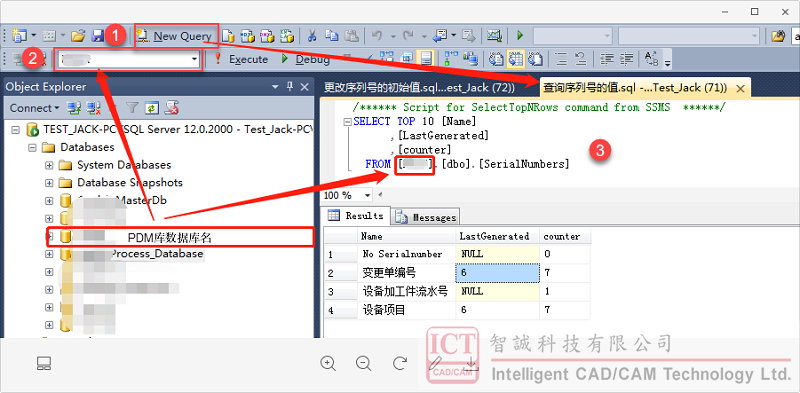Click the open file folder icon
800x393 pixels.
pos(78,36)
